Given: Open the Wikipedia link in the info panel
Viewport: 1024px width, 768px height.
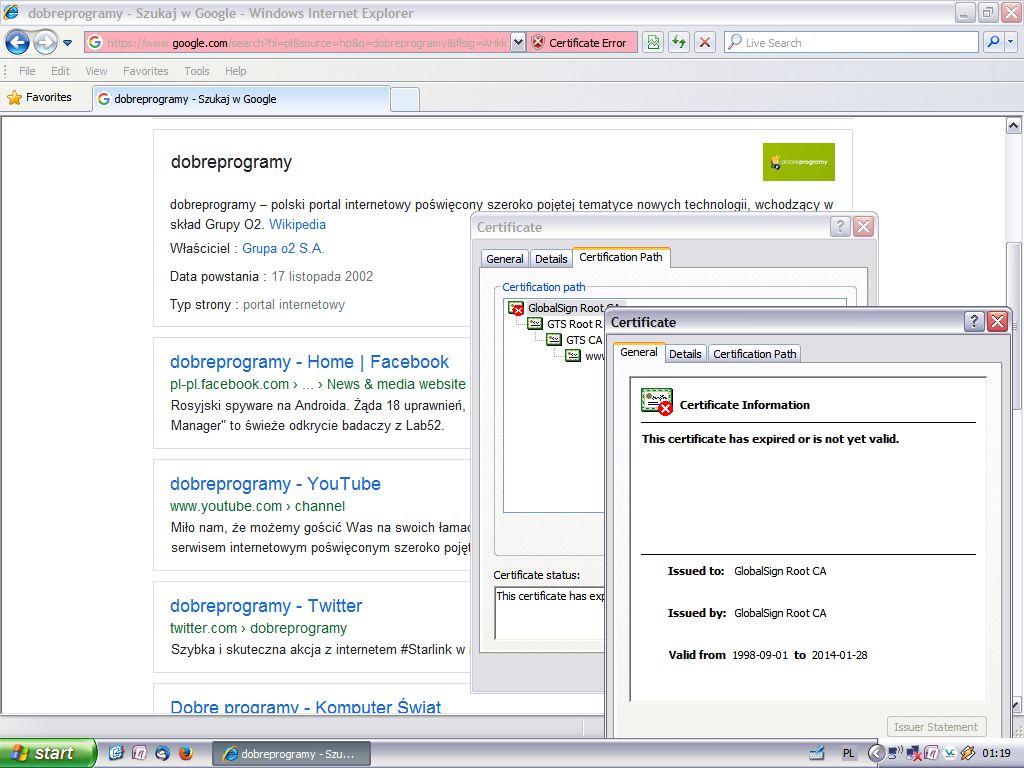Looking at the screenshot, I should point(297,225).
